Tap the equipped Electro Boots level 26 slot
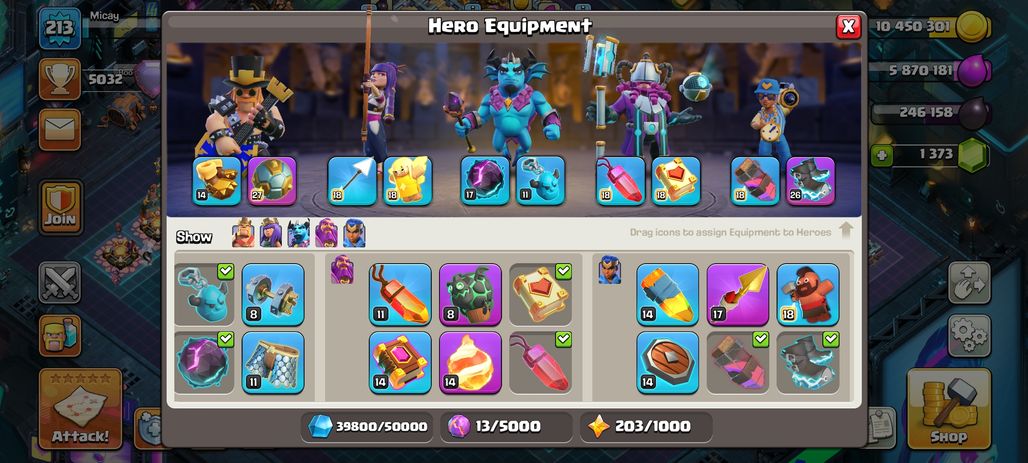The height and width of the screenshot is (463, 1028). [810, 181]
